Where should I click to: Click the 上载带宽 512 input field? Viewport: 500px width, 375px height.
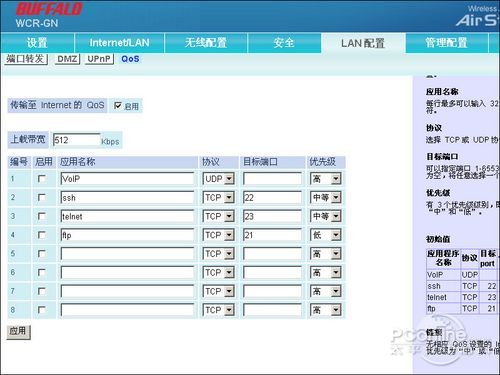coord(77,140)
